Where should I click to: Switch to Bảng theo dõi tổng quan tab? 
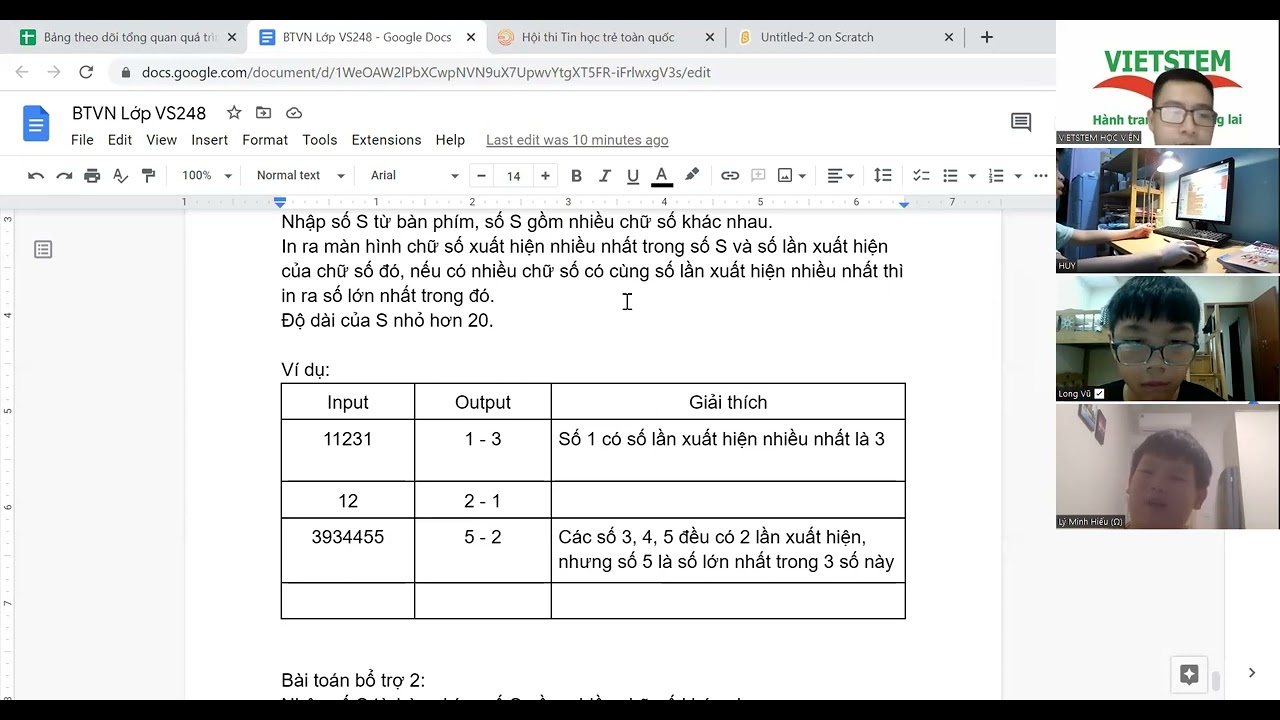(x=130, y=37)
